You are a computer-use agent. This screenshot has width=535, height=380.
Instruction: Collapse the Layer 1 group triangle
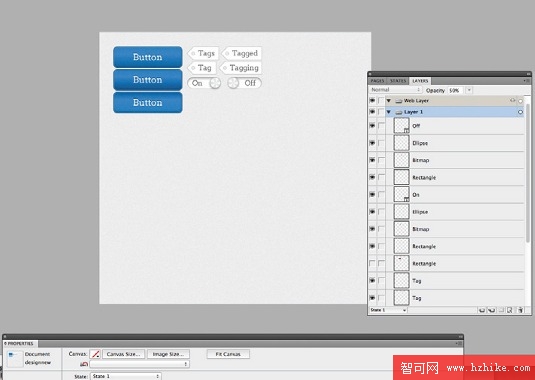pyautogui.click(x=389, y=112)
